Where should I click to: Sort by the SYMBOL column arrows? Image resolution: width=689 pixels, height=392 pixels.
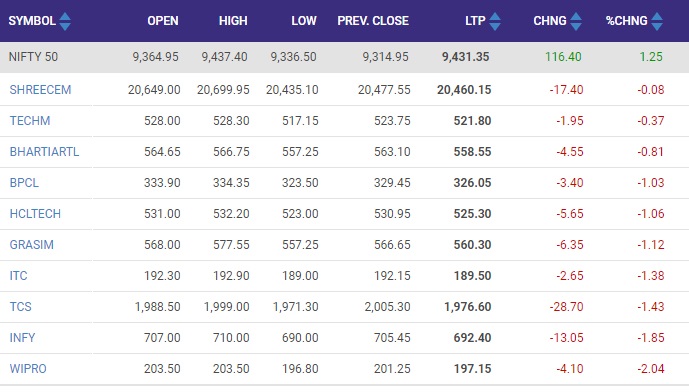point(65,21)
